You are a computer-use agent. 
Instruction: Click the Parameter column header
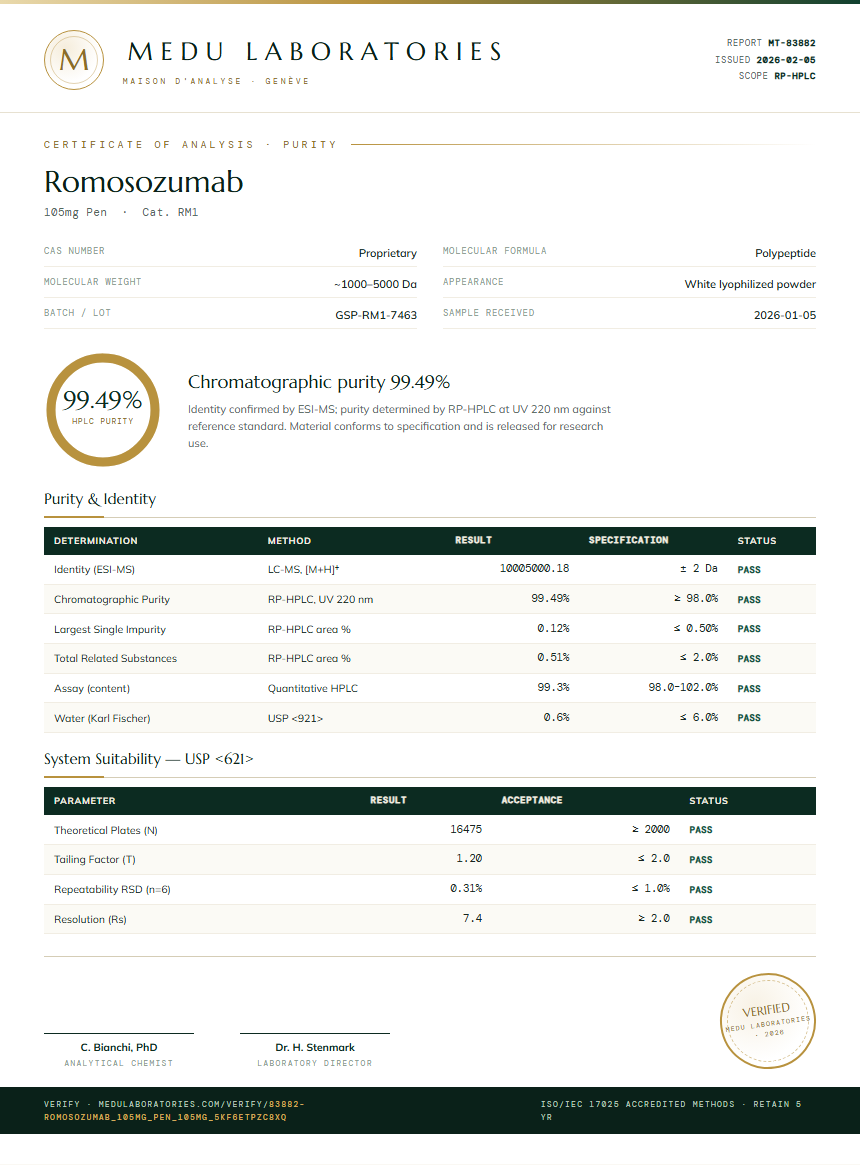[85, 801]
